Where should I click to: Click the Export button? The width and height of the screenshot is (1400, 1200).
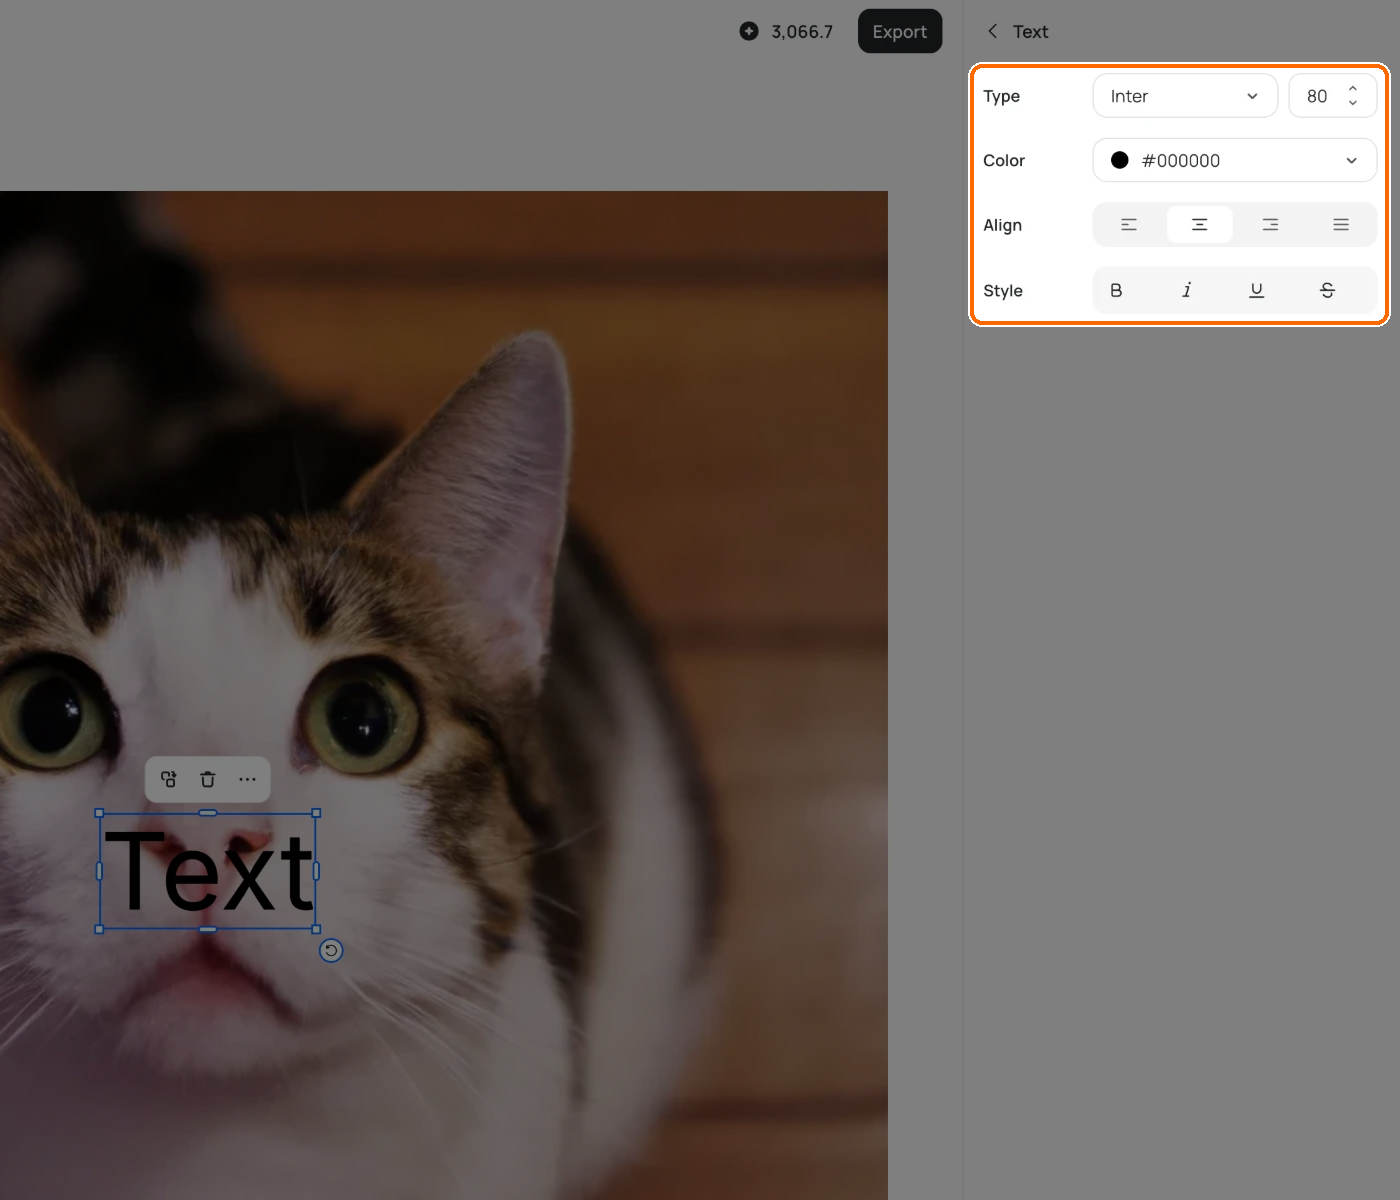pos(900,31)
